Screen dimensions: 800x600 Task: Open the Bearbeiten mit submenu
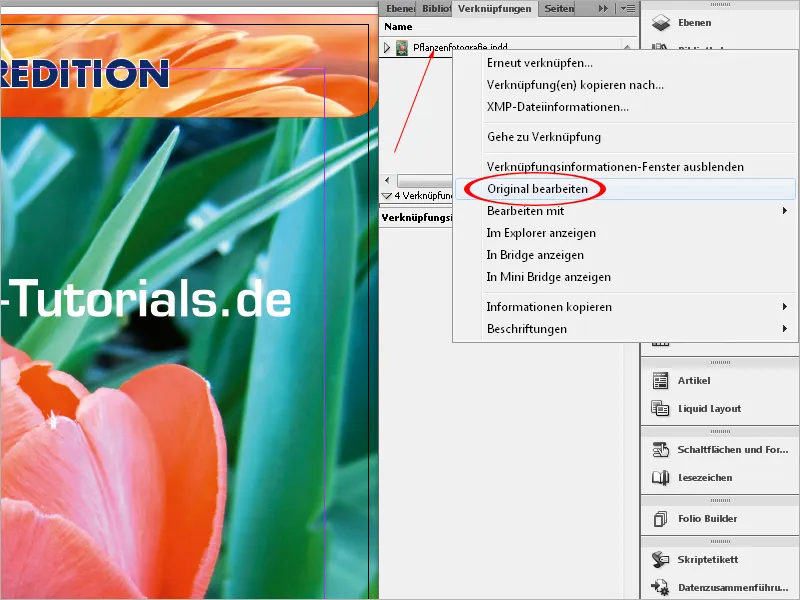coord(624,211)
